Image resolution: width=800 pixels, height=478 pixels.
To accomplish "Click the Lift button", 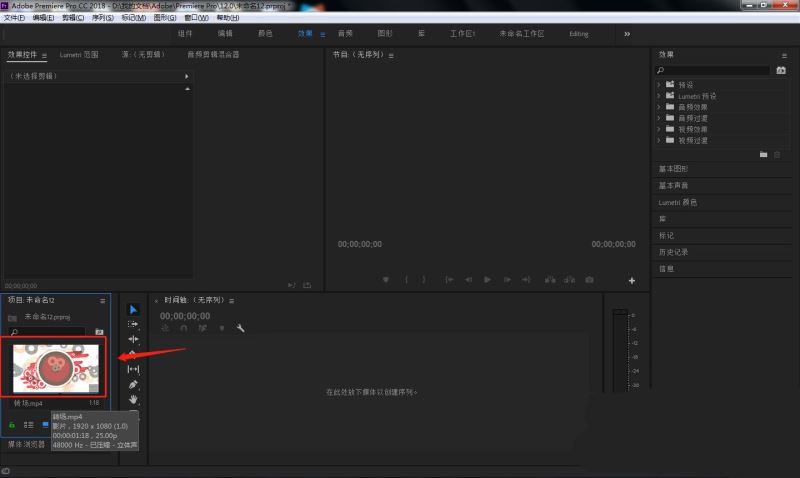I will (x=550, y=280).
